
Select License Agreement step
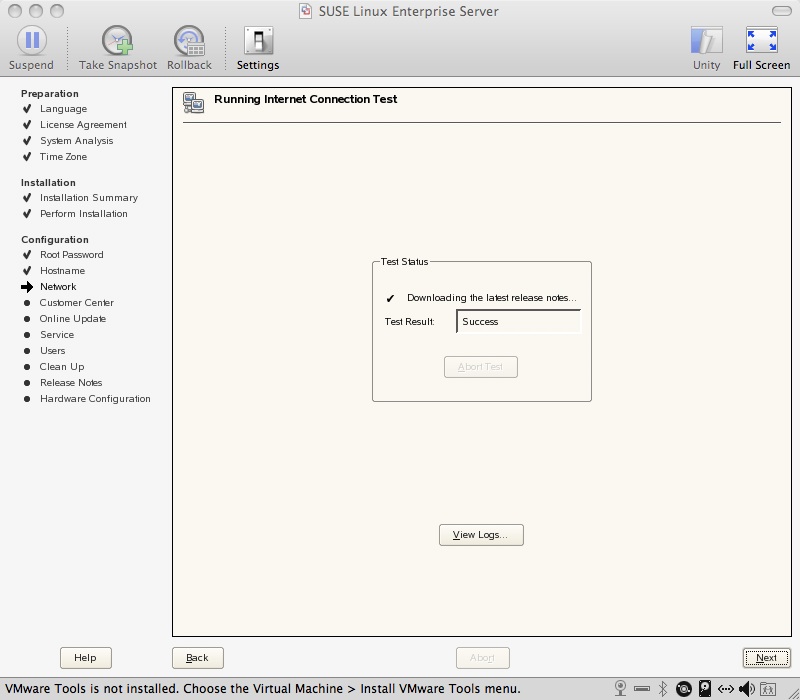pyautogui.click(x=83, y=124)
